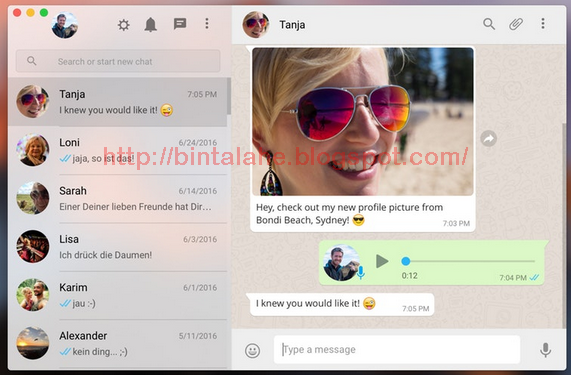Click the voice message progress slider
Image resolution: width=571 pixels, height=375 pixels.
point(470,261)
